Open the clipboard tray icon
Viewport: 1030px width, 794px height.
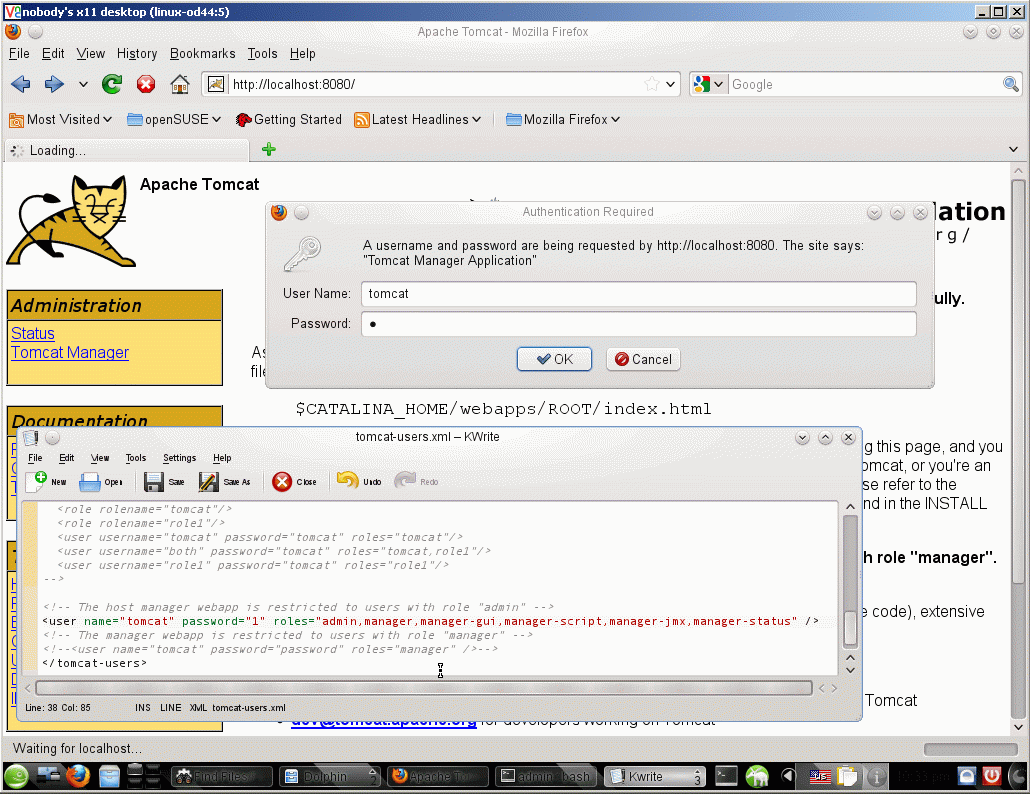(847, 776)
